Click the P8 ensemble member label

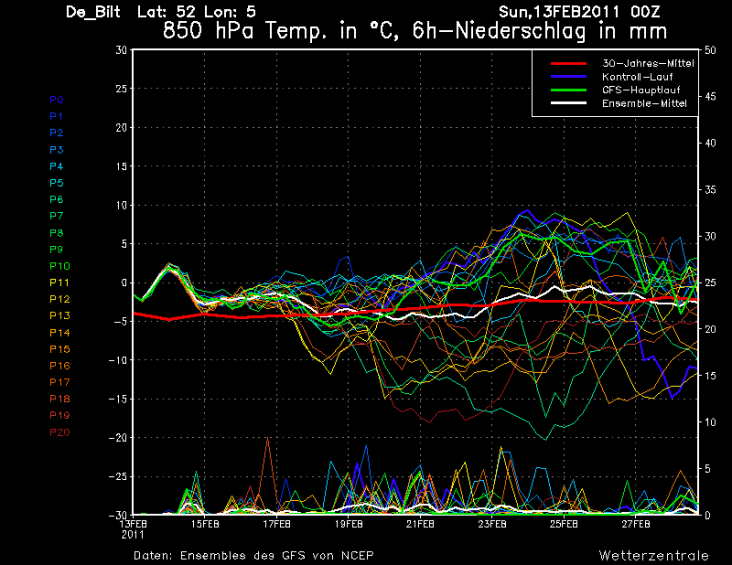pos(56,233)
